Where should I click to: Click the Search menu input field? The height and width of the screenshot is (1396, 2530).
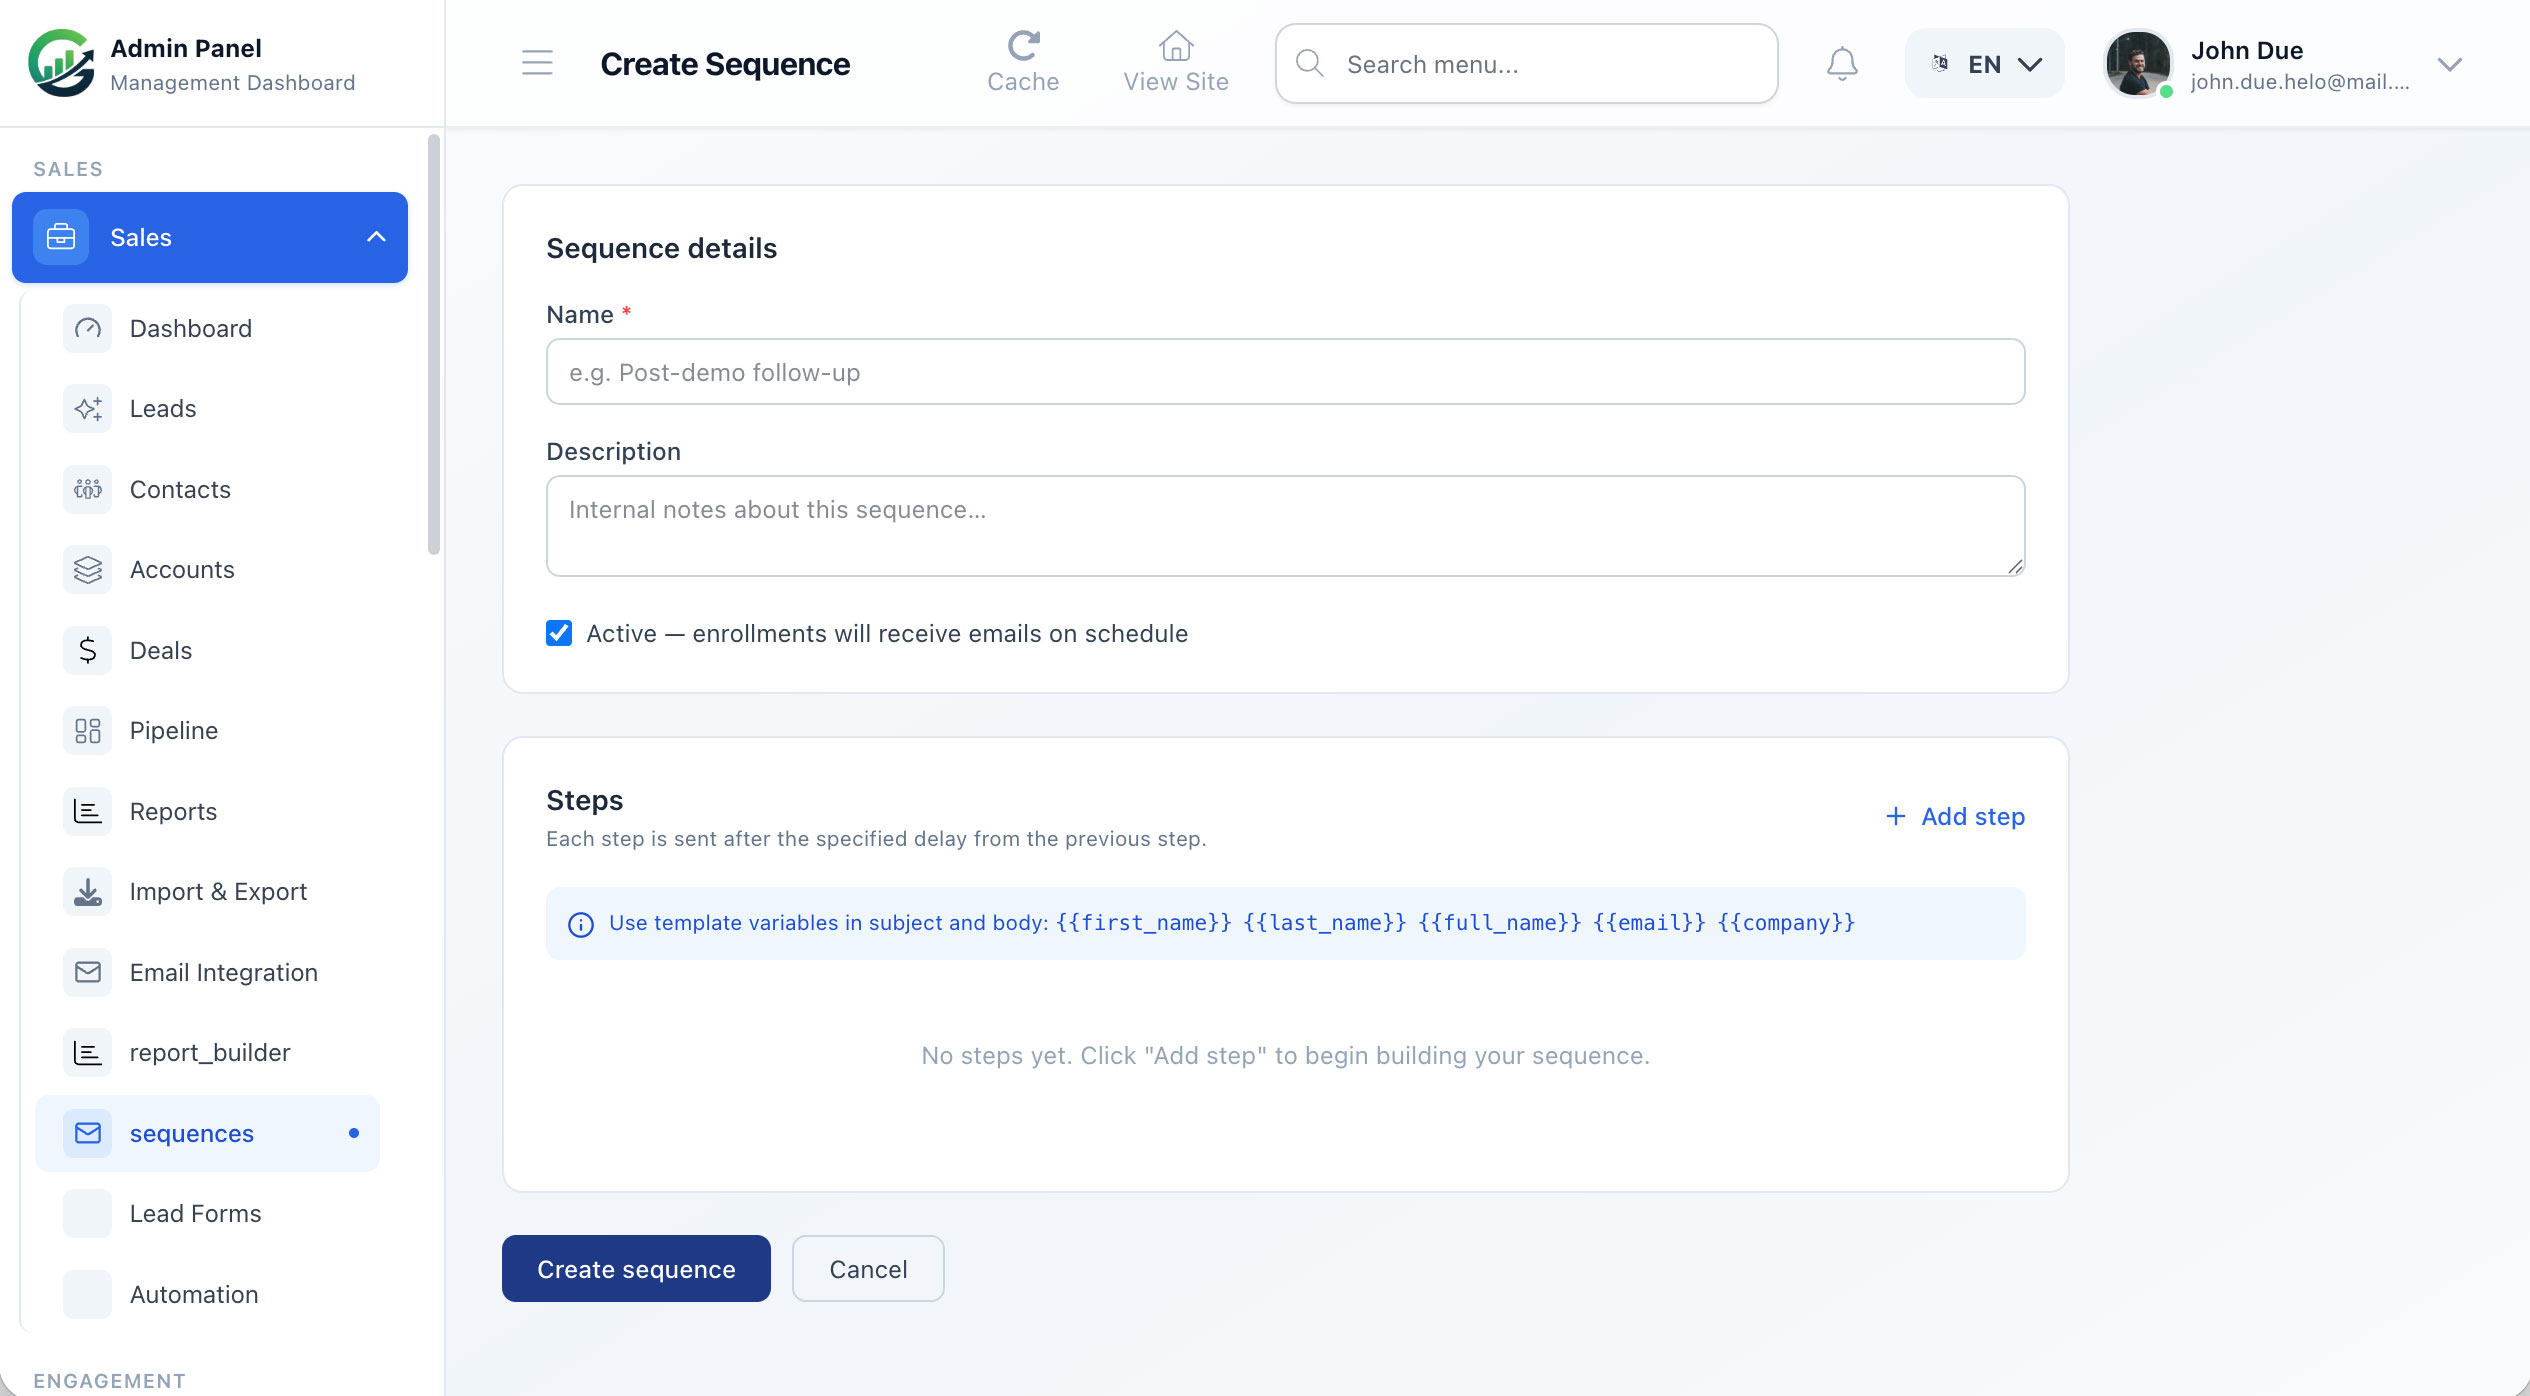[x=1527, y=63]
